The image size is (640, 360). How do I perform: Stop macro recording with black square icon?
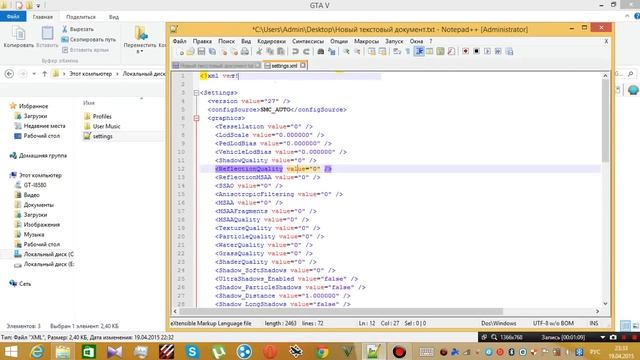pyautogui.click(x=476, y=51)
